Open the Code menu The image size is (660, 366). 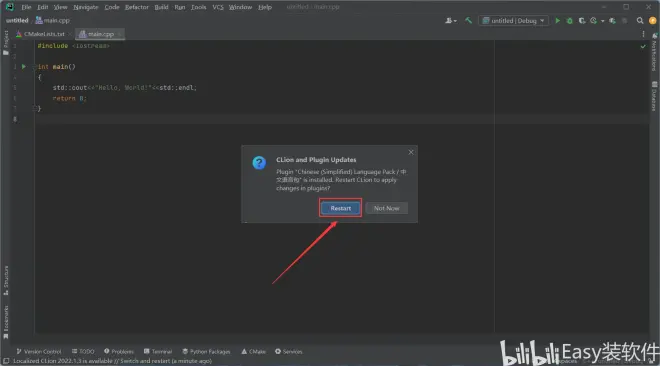click(112, 7)
